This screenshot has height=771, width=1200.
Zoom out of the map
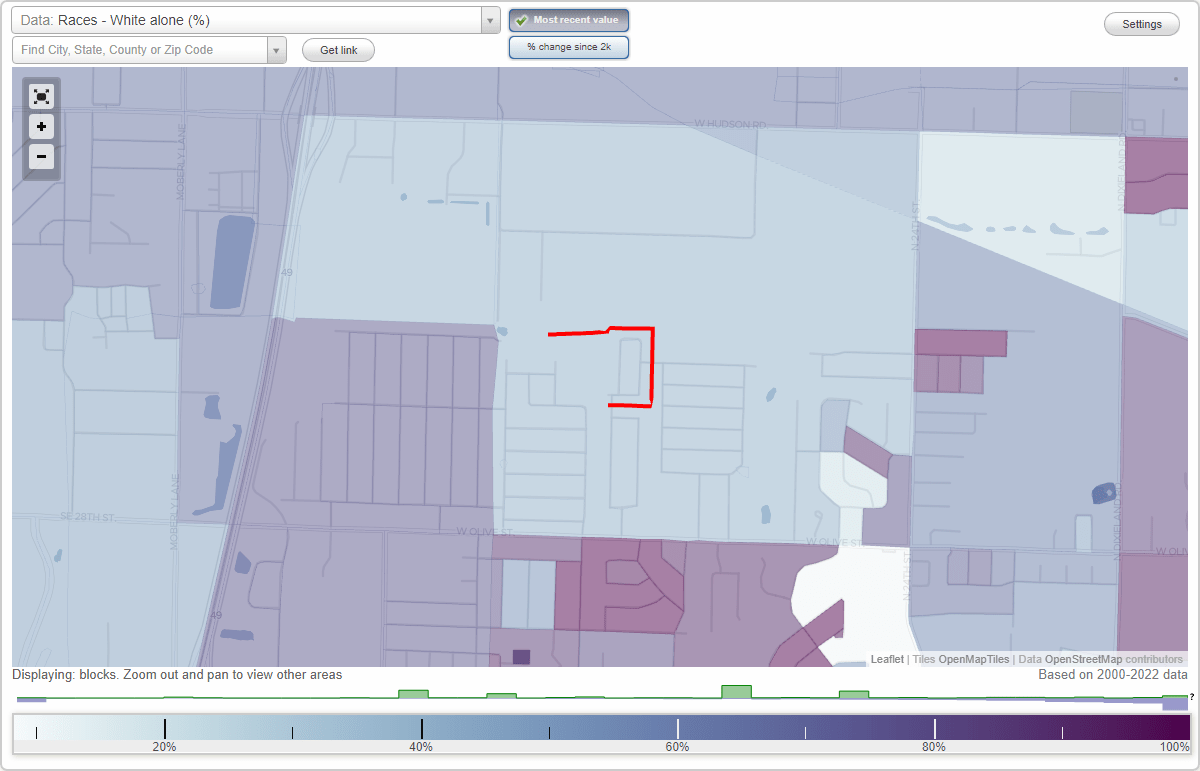point(41,157)
